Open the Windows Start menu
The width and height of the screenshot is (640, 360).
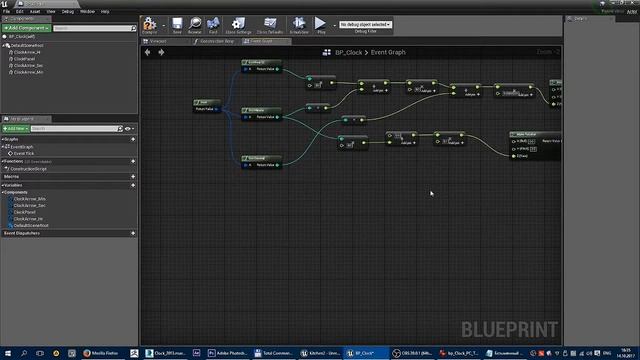click(7, 353)
